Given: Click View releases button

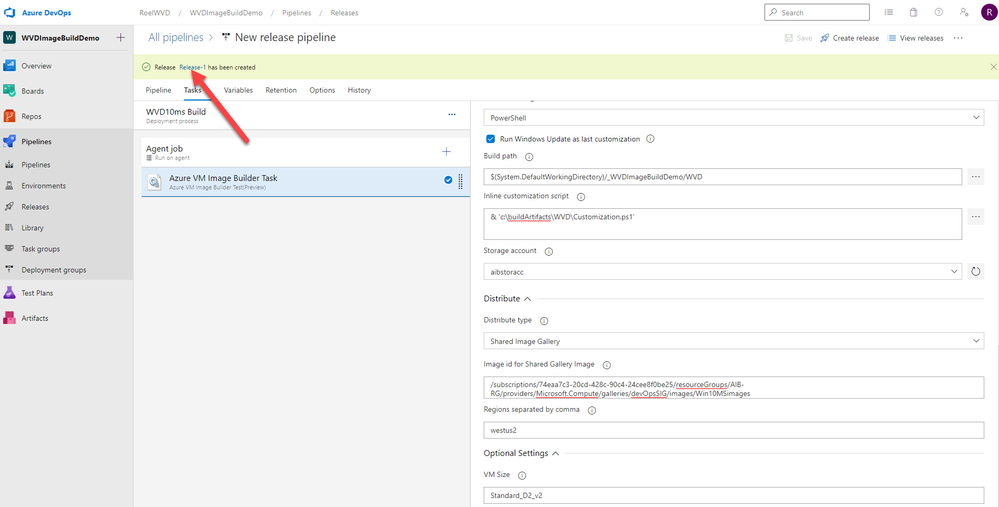Looking at the screenshot, I should [x=916, y=38].
